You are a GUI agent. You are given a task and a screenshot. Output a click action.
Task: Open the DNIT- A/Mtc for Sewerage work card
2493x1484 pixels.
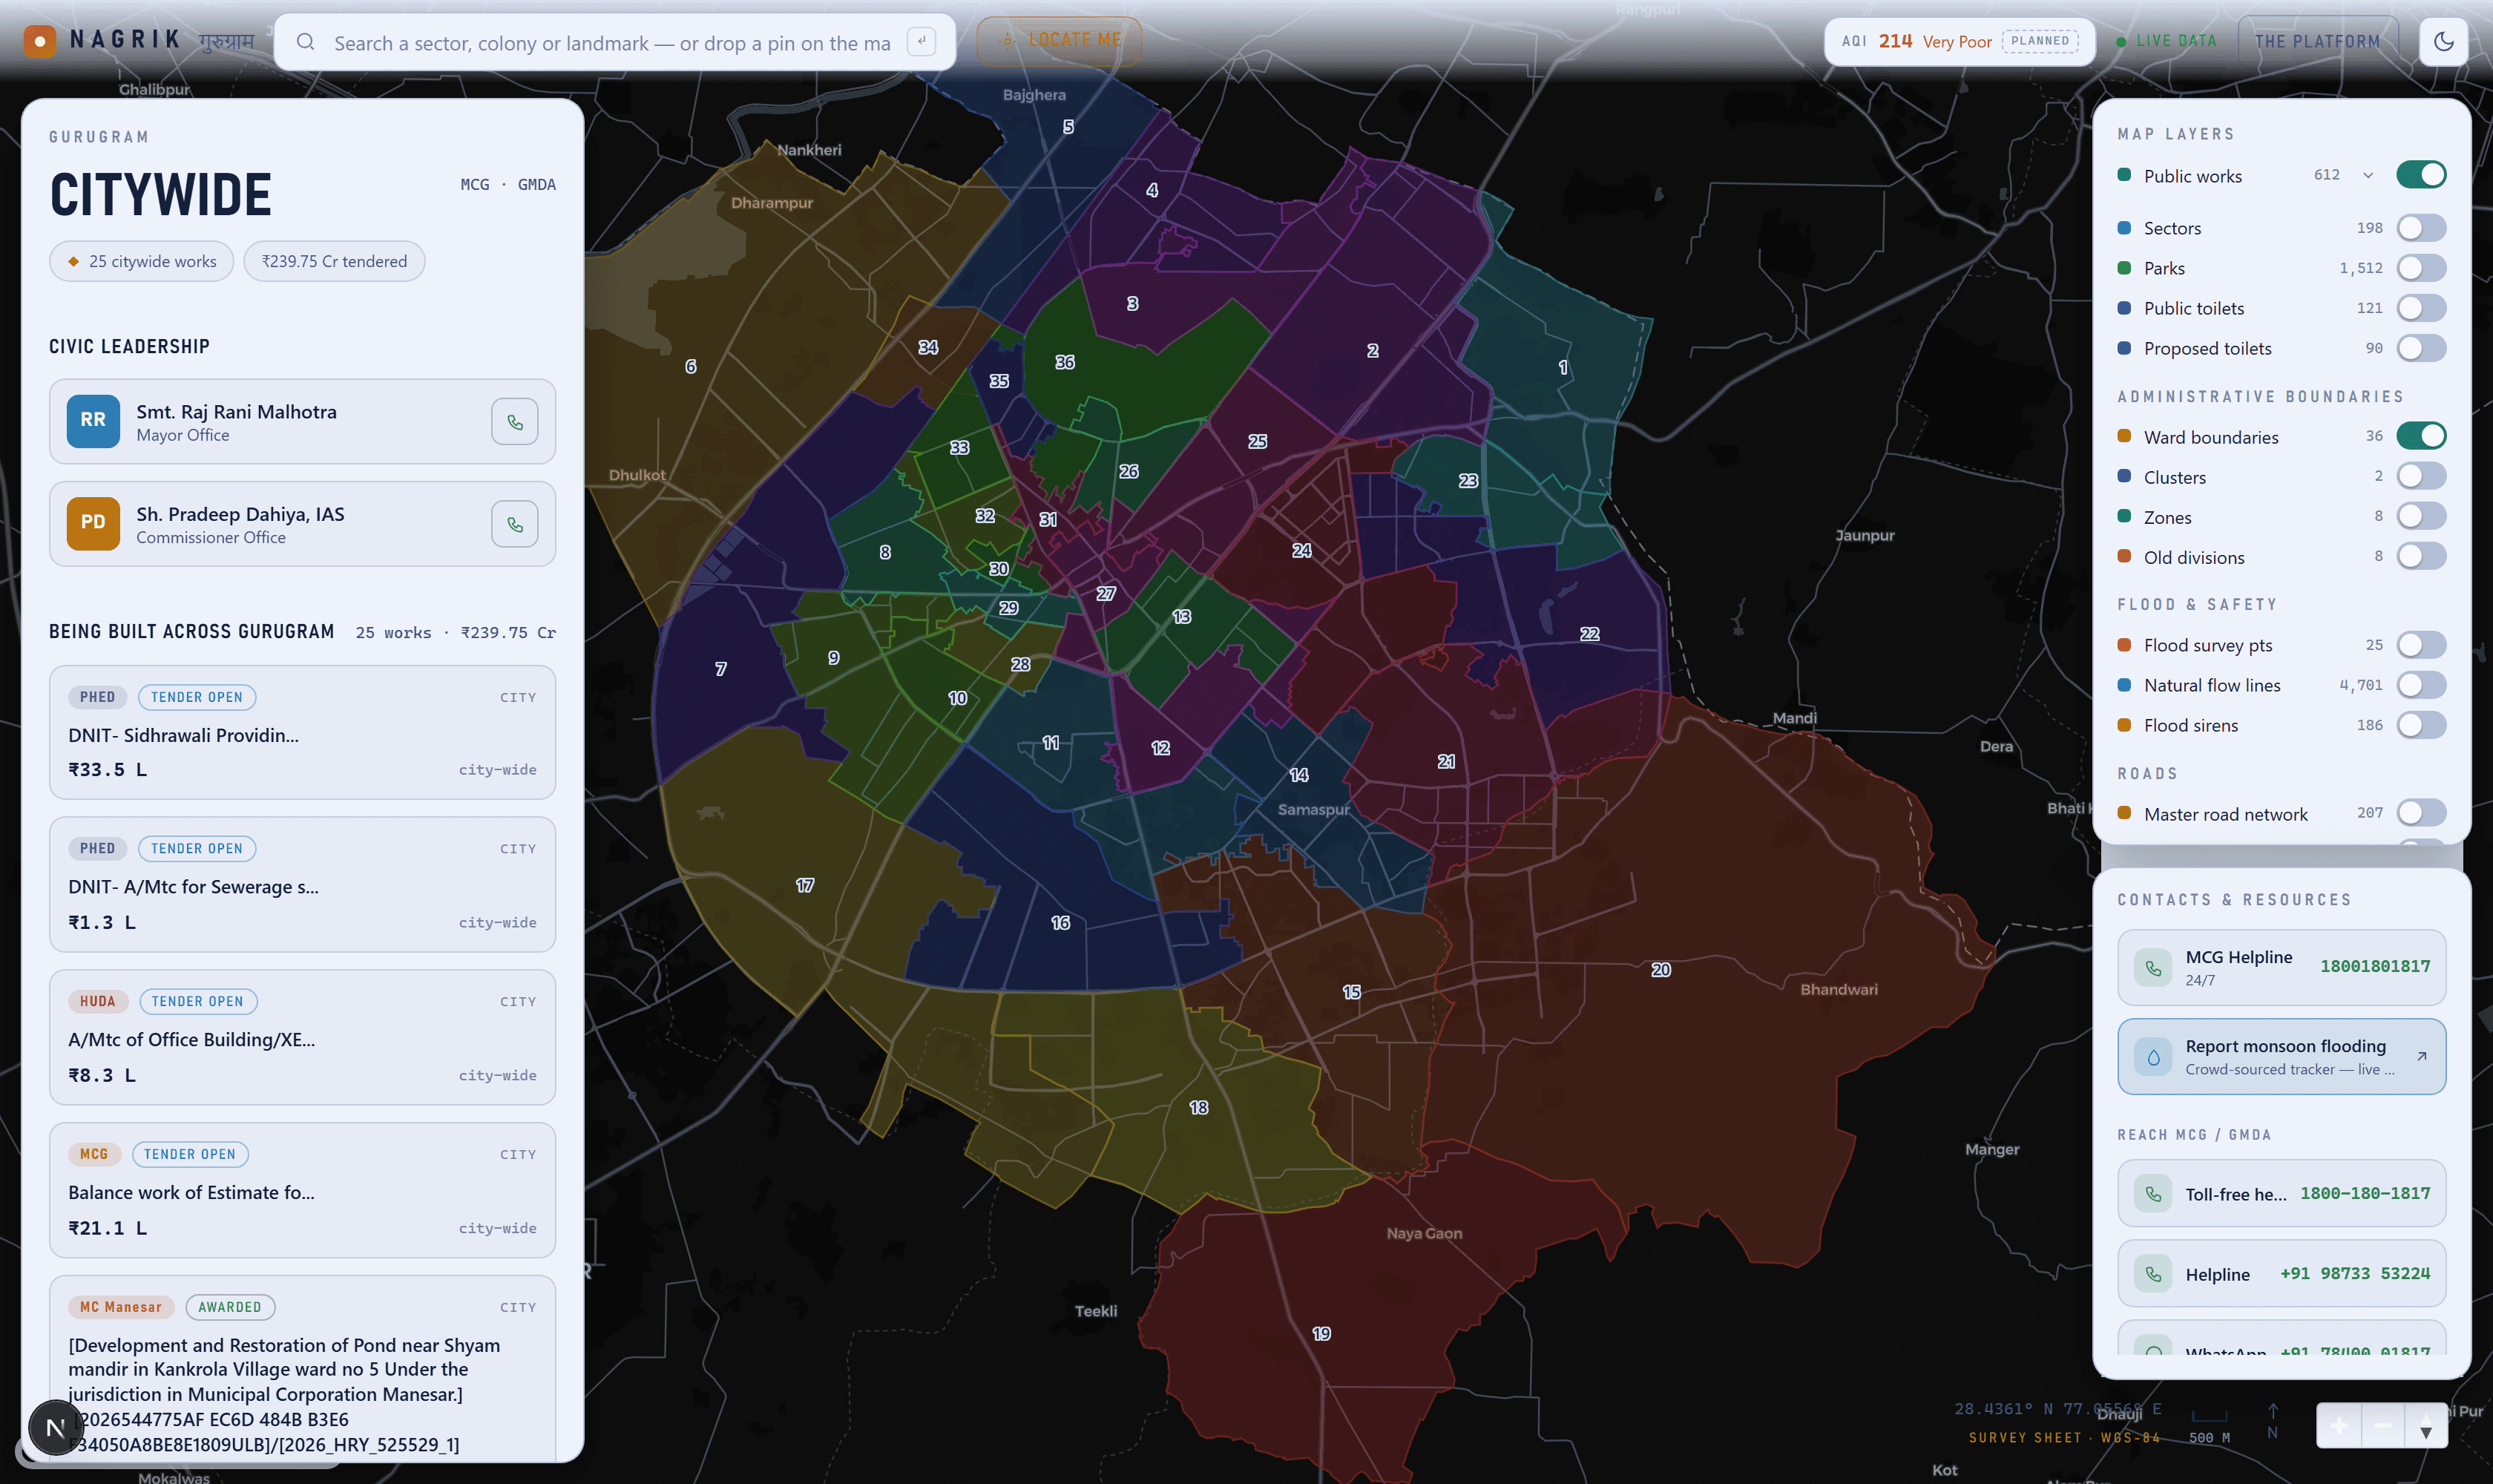tap(302, 884)
